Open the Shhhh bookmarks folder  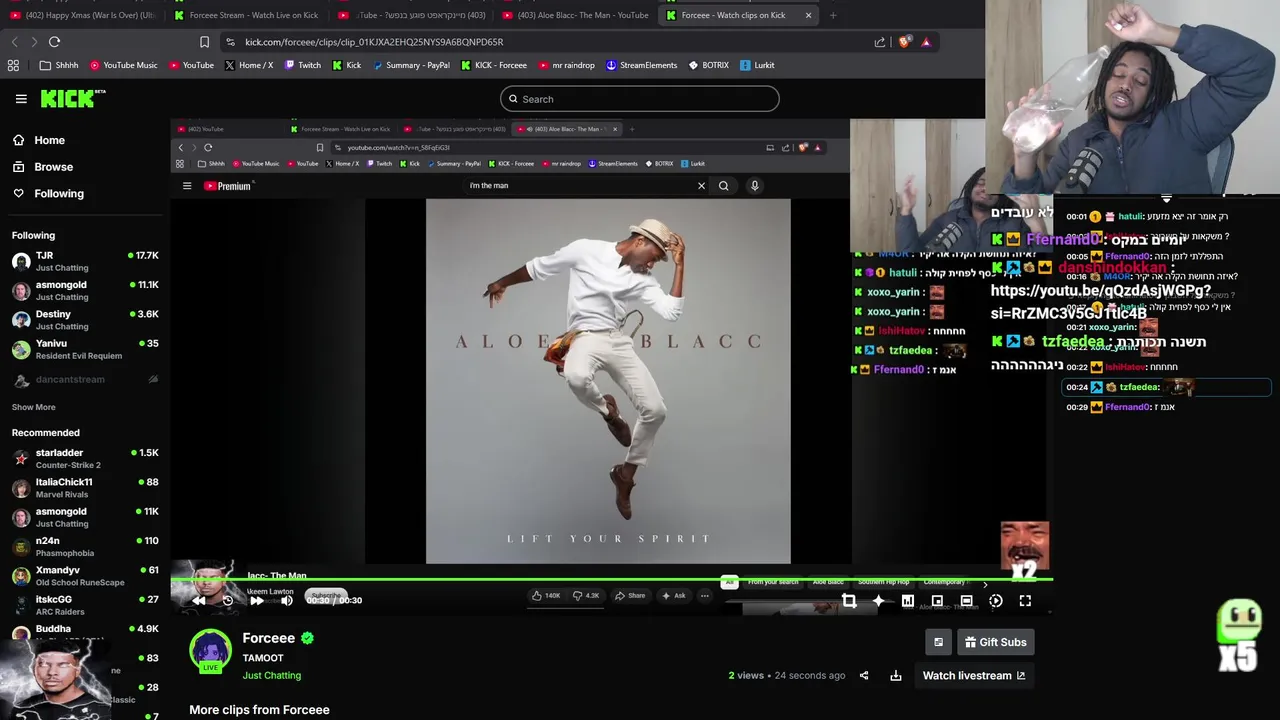pyautogui.click(x=59, y=65)
